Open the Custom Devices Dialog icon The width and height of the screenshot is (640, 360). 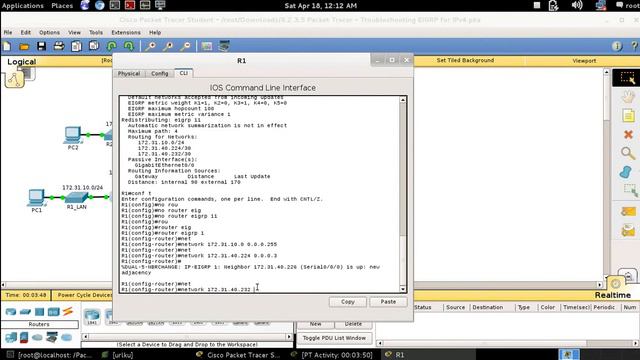[x=224, y=46]
